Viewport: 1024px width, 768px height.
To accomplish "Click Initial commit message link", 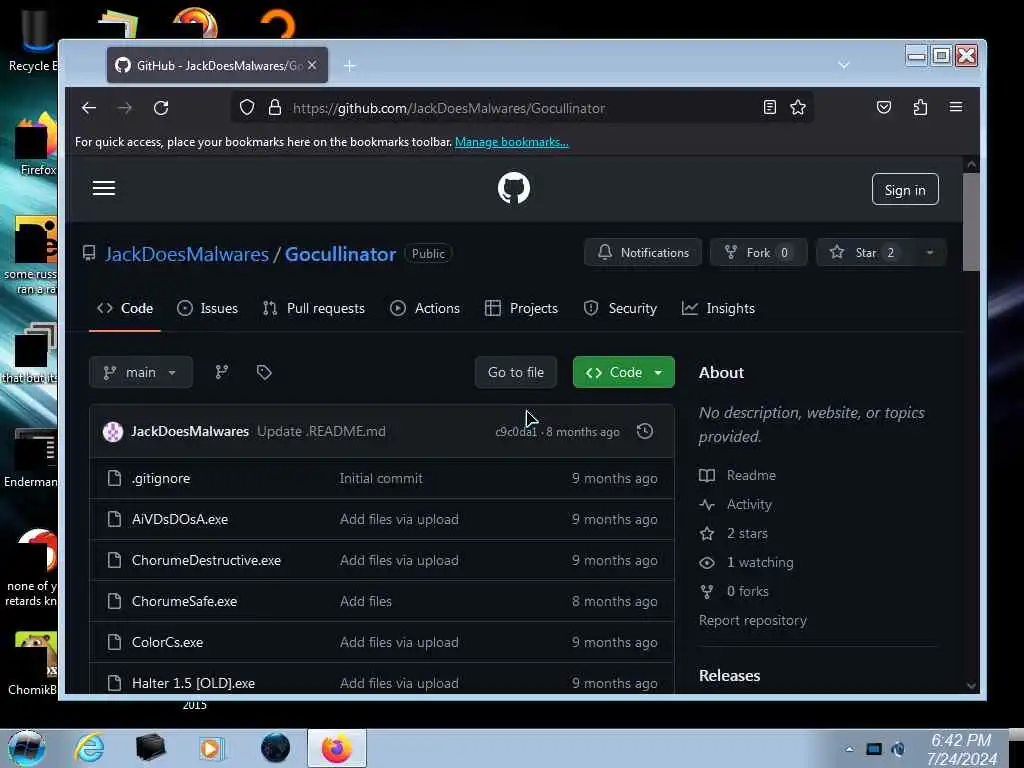I will click(381, 479).
